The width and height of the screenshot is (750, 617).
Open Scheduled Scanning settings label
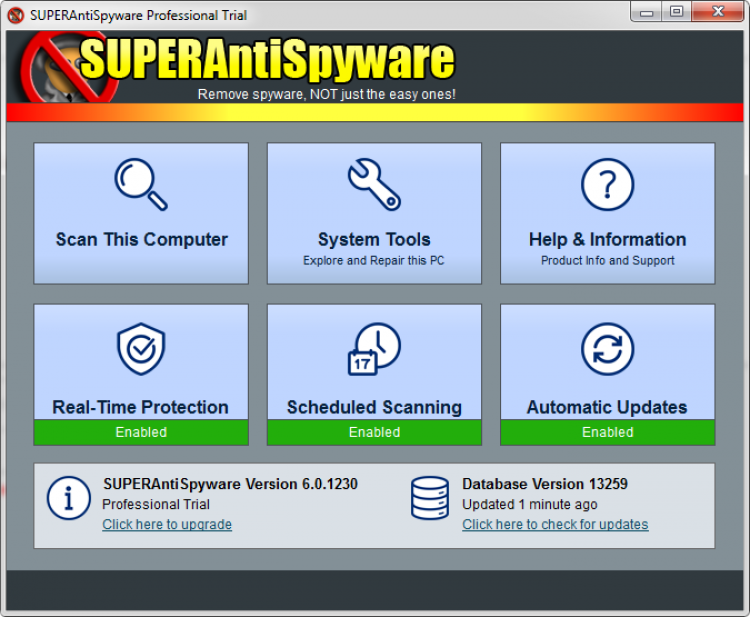click(x=374, y=407)
